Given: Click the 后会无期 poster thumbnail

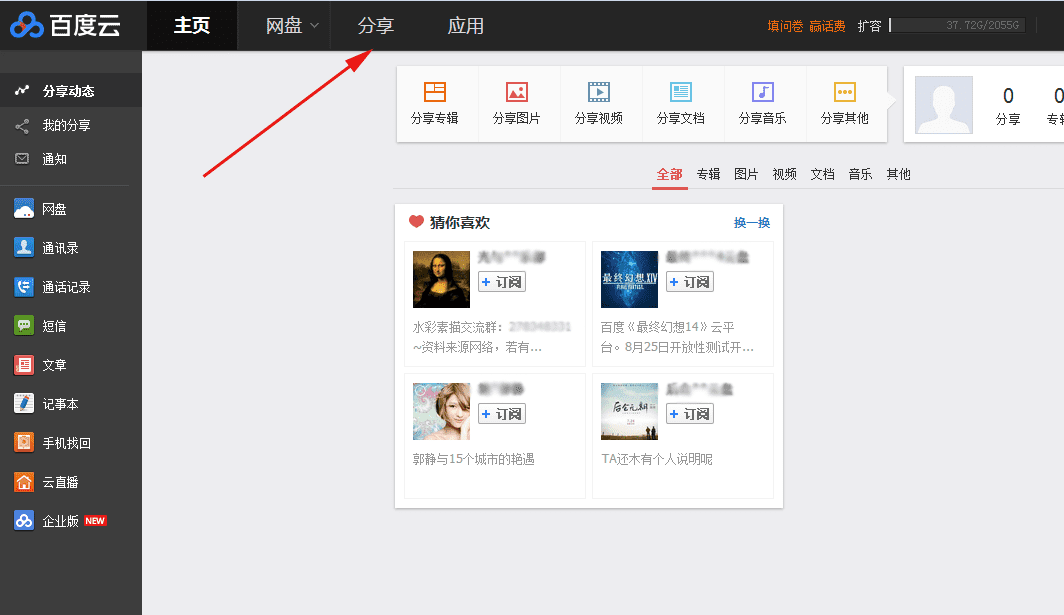Looking at the screenshot, I should (x=629, y=411).
